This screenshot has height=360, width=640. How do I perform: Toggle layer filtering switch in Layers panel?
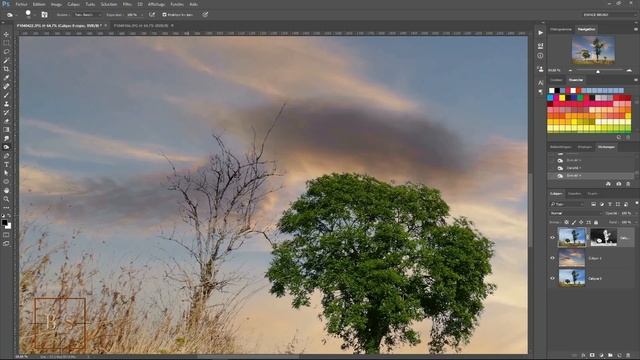(636, 204)
